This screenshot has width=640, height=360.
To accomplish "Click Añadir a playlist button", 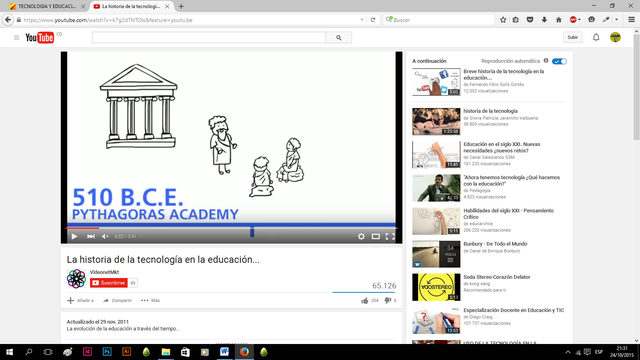I will coord(80,300).
